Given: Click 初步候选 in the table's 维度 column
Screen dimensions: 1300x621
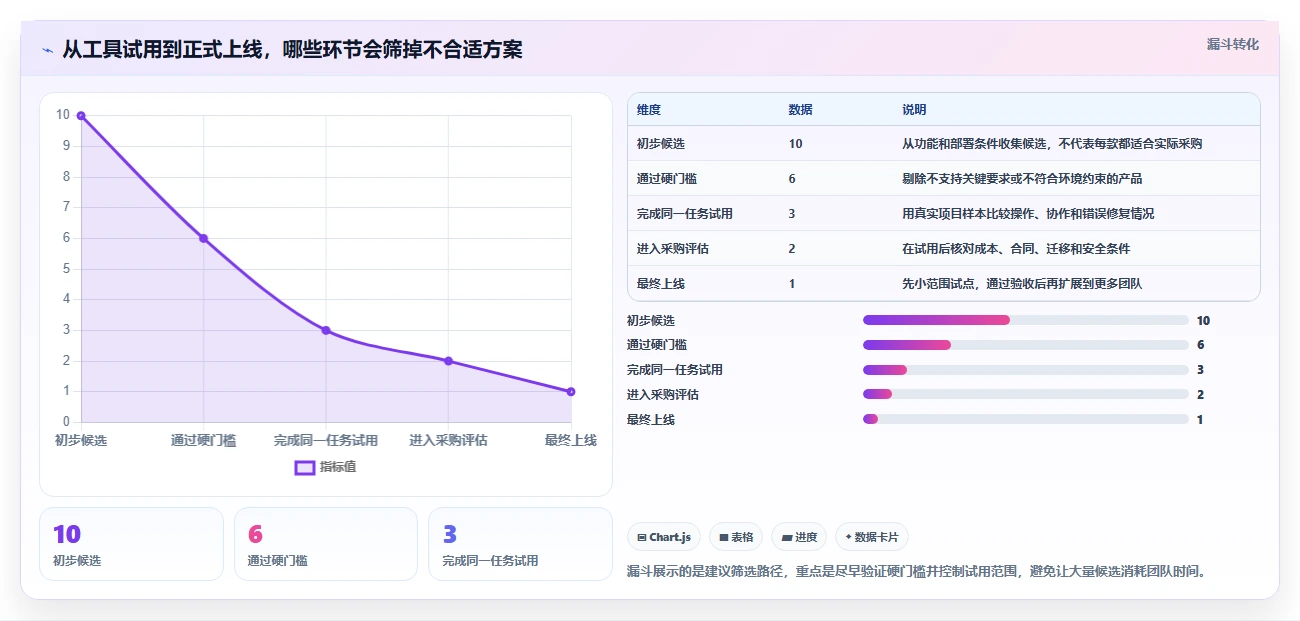Looking at the screenshot, I should [661, 144].
